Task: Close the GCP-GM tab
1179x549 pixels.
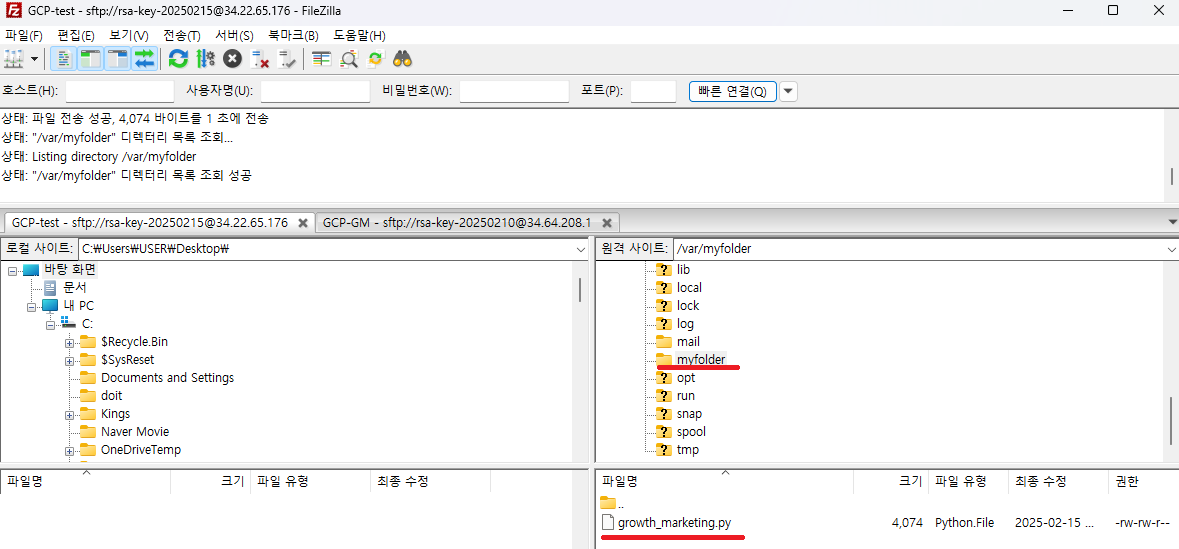Action: [606, 223]
